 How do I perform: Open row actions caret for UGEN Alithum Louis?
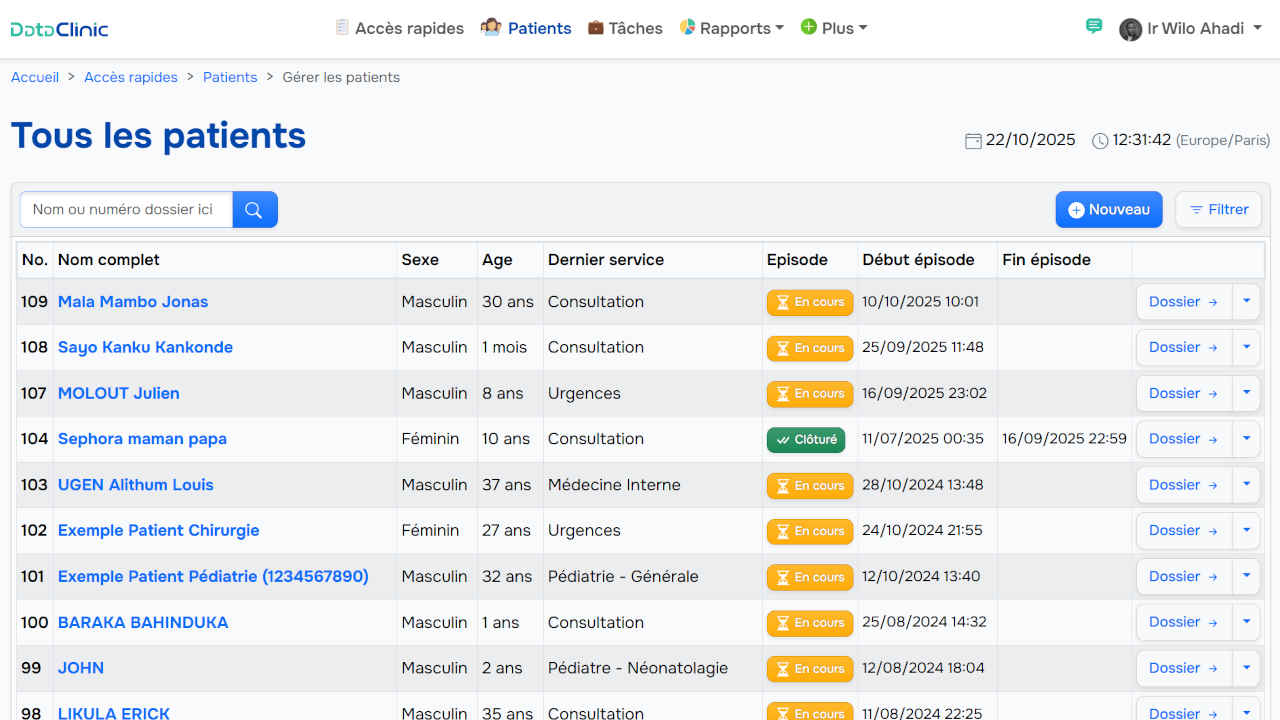tap(1246, 485)
